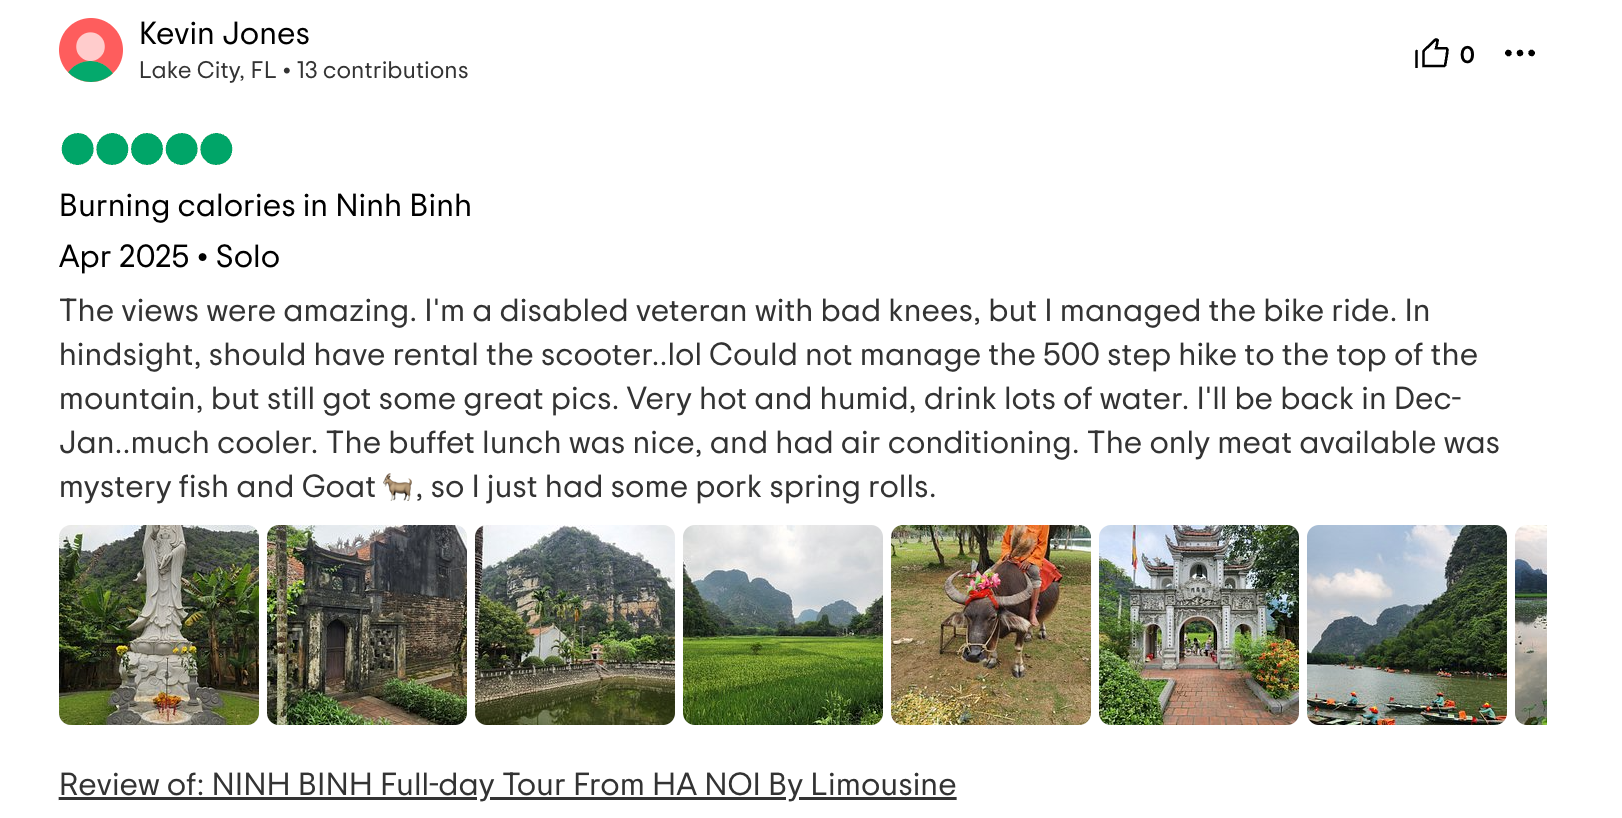Click the helpful vote count number
This screenshot has height=818, width=1622.
click(1467, 55)
